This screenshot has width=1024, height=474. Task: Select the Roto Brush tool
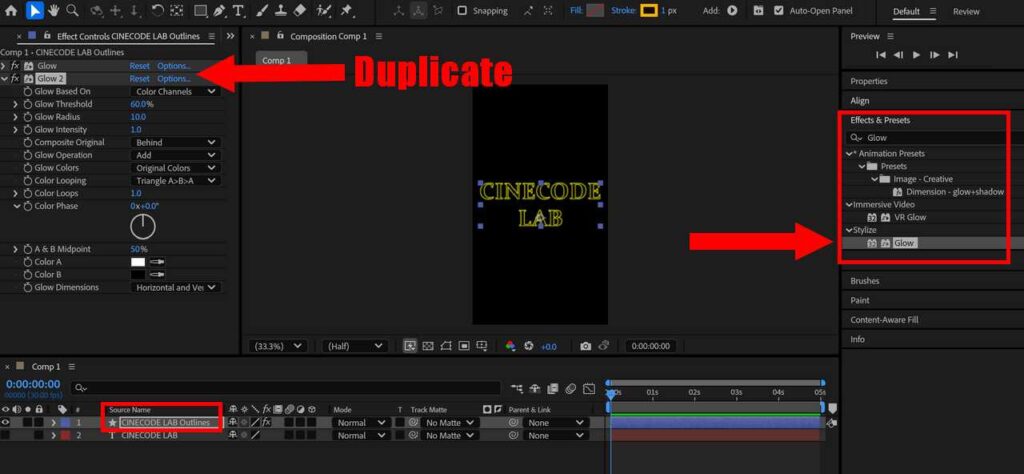click(x=323, y=10)
